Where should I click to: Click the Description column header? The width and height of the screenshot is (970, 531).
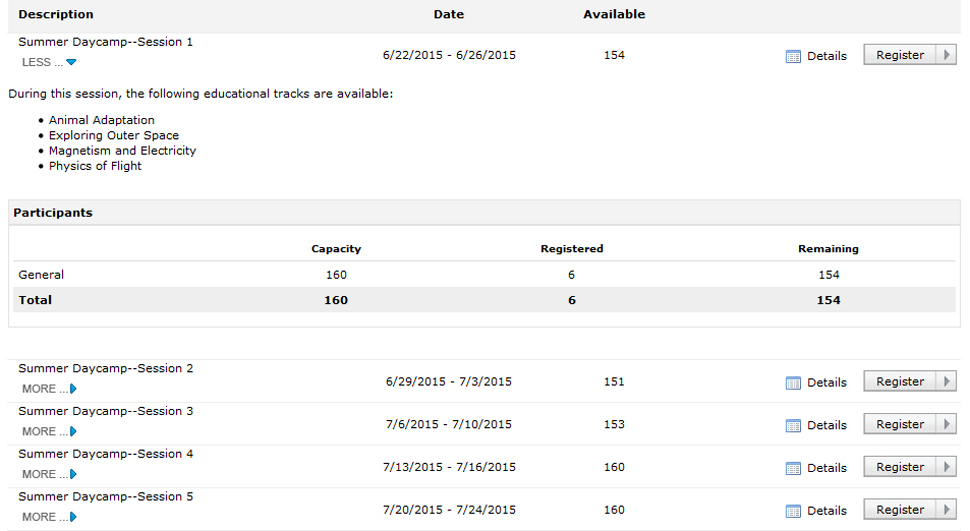pos(56,15)
